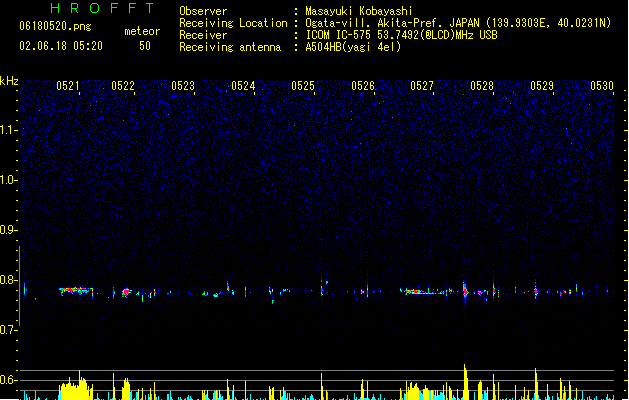The width and height of the screenshot is (629, 400).
Task: Click the kHz axis unit label
Action: tap(9, 81)
